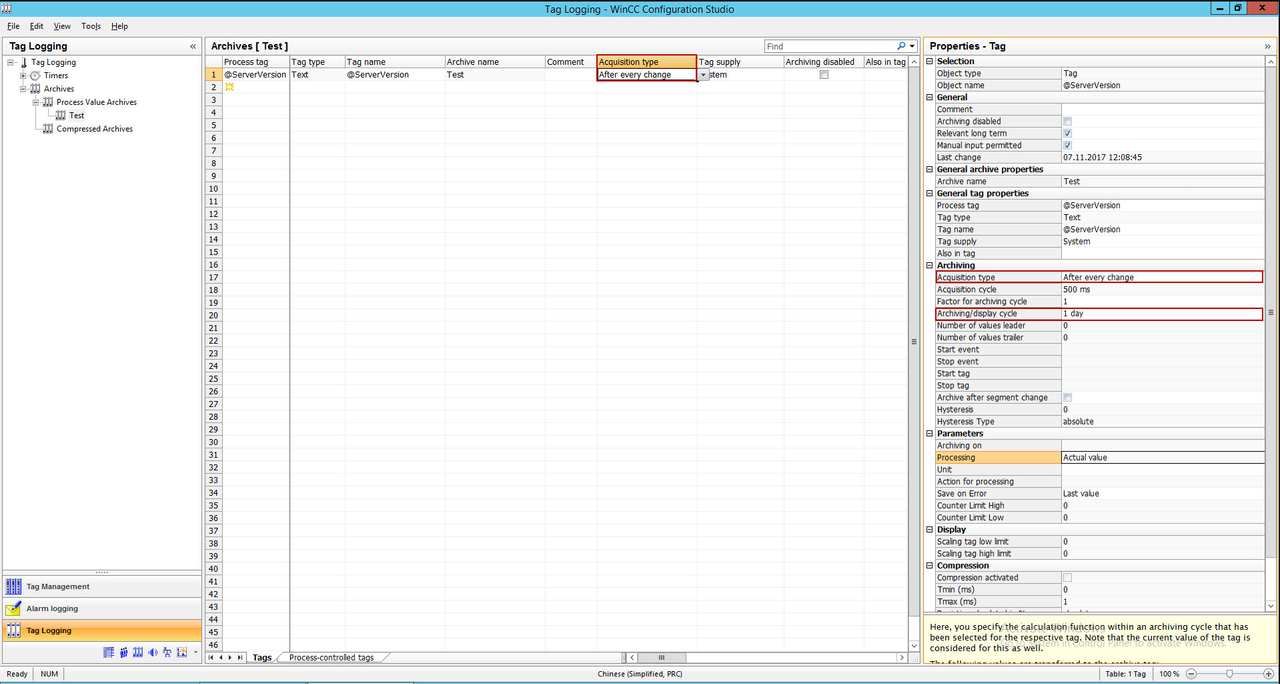Adjust the zoom slider handle
Viewport: 1280px width, 684px height.
tap(1229, 674)
